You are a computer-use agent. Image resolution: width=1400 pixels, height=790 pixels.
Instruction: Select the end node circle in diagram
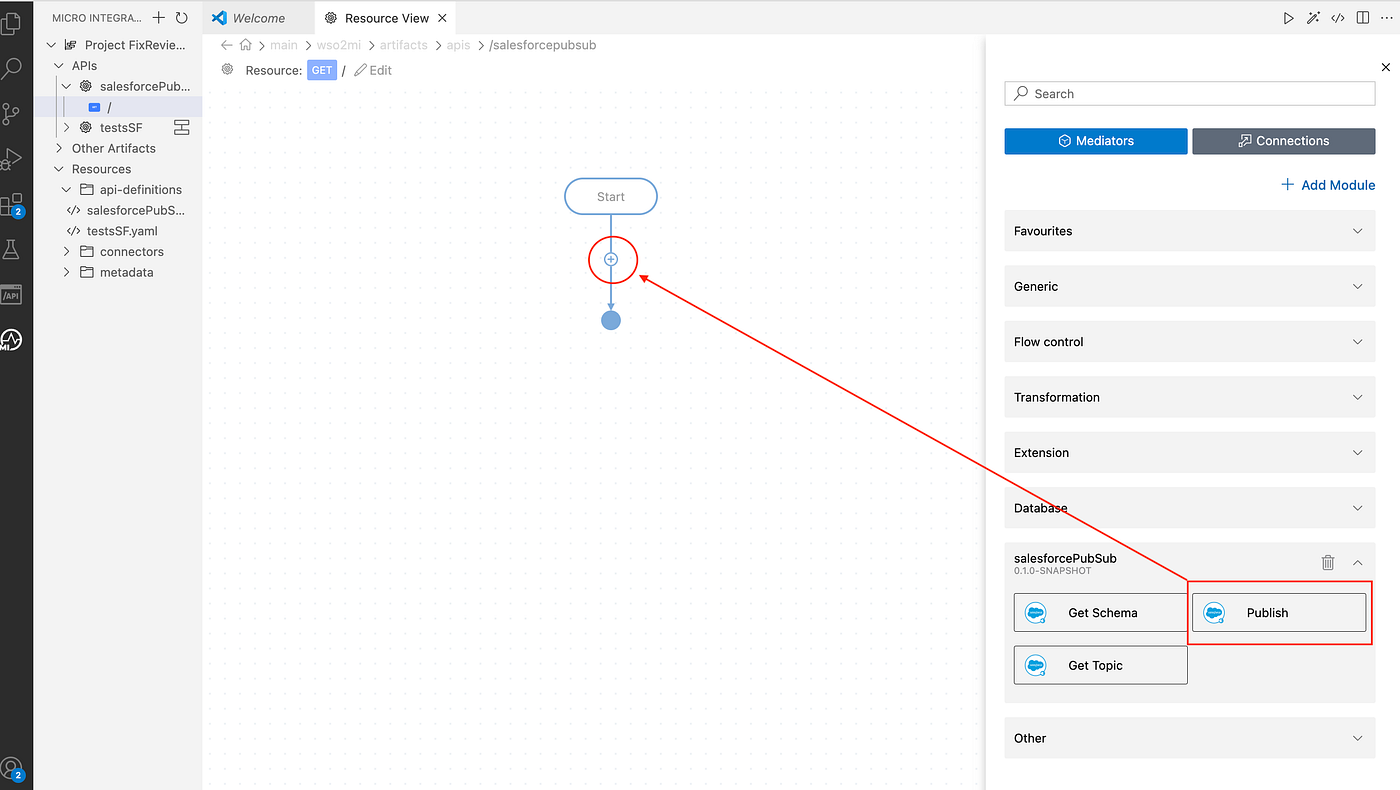point(611,320)
